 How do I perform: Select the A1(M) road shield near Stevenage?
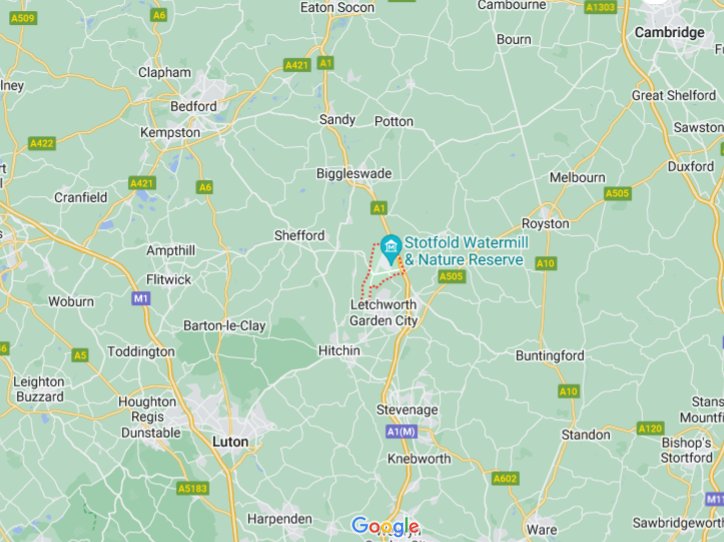[x=402, y=432]
